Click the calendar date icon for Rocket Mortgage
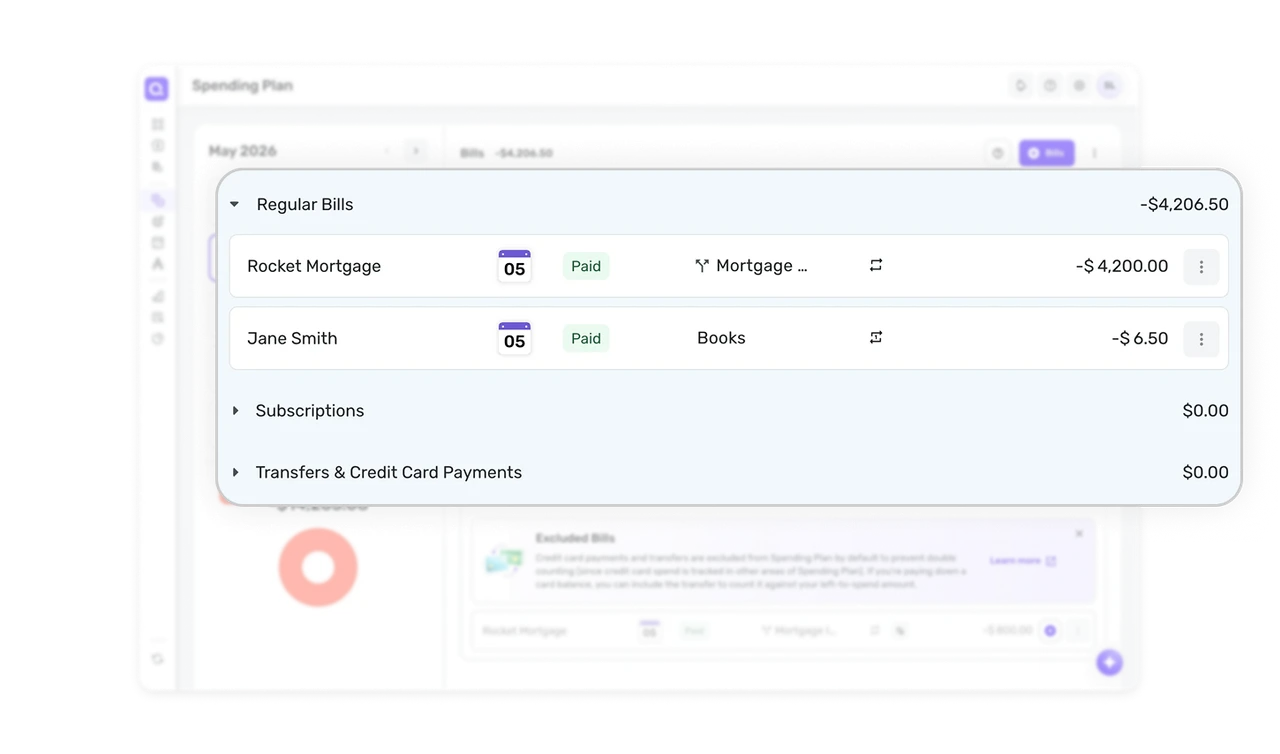Viewport: 1280px width, 754px height. [514, 266]
